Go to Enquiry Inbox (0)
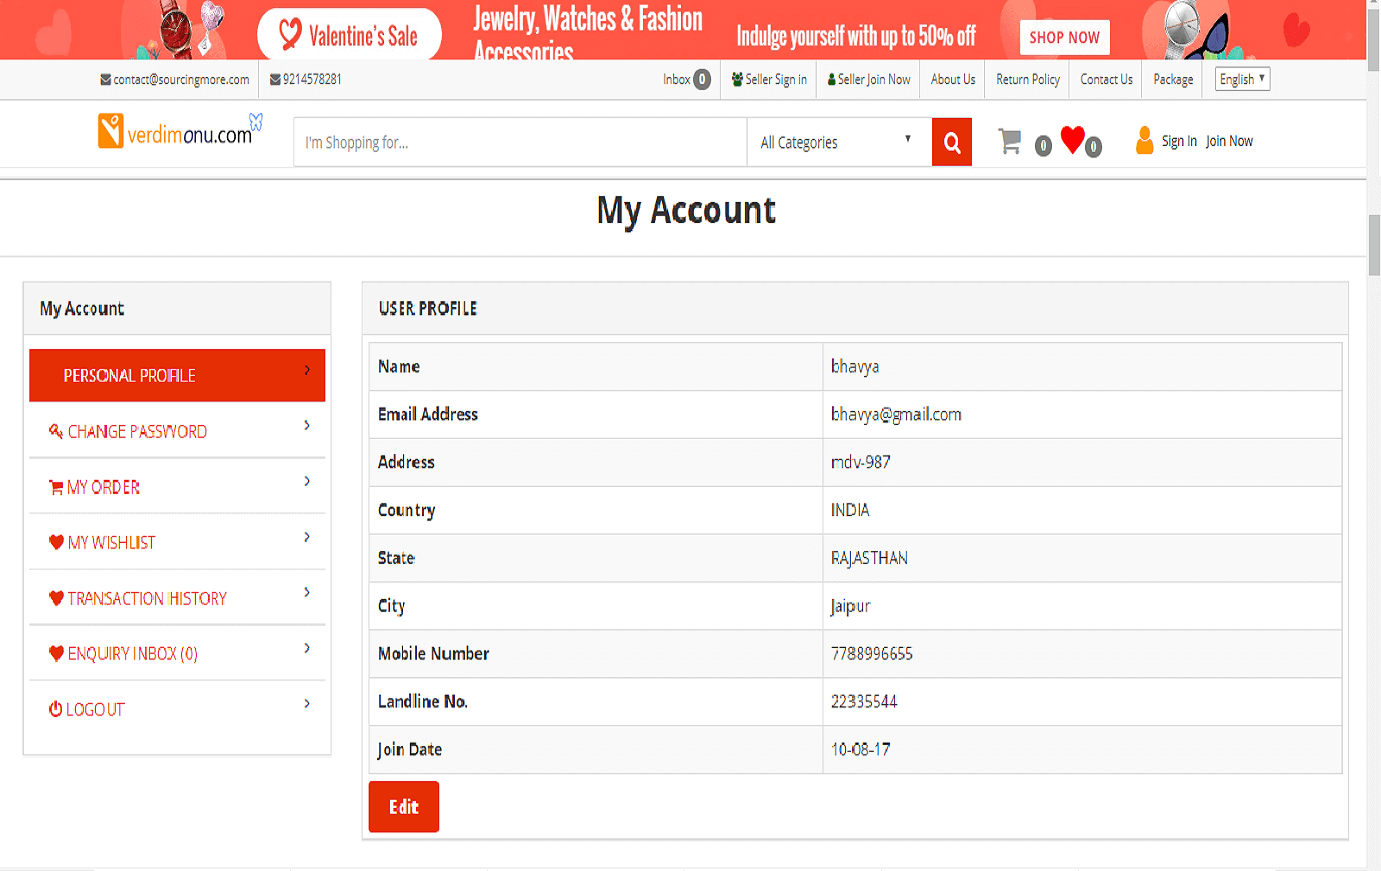 (133, 654)
